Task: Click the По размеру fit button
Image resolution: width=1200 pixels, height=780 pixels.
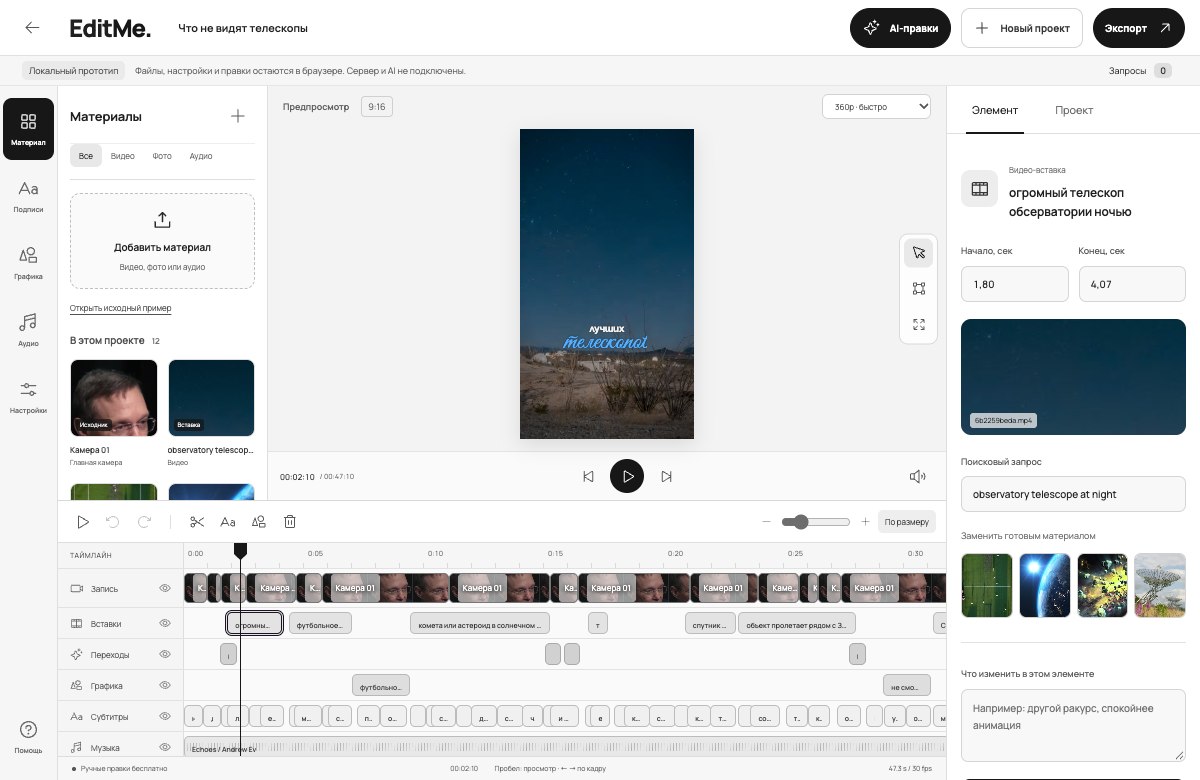Action: [x=907, y=522]
